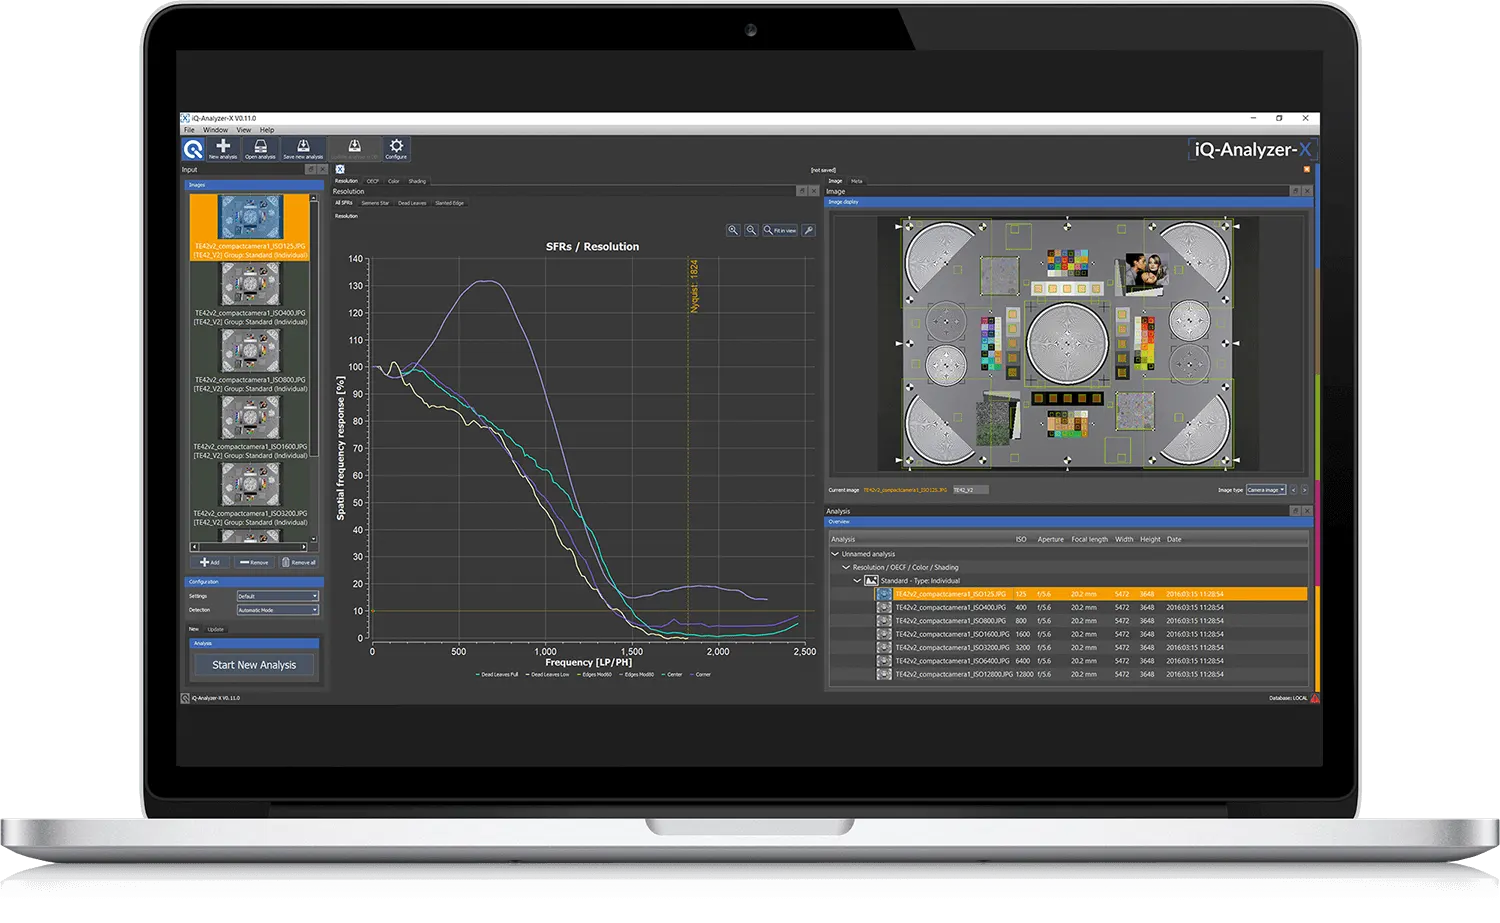1500x923 pixels.
Task: Open the Window menu
Action: 215,130
